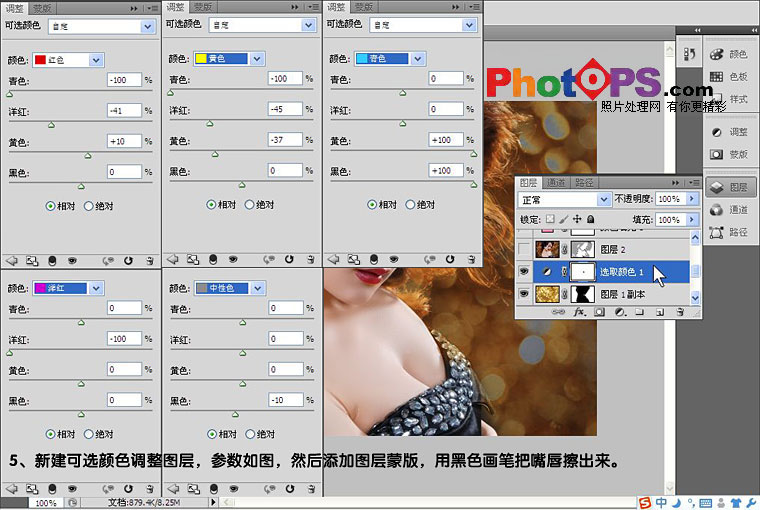This screenshot has width=760, height=510.
Task: Hide the 选取颜色 1 layer
Action: click(x=524, y=271)
